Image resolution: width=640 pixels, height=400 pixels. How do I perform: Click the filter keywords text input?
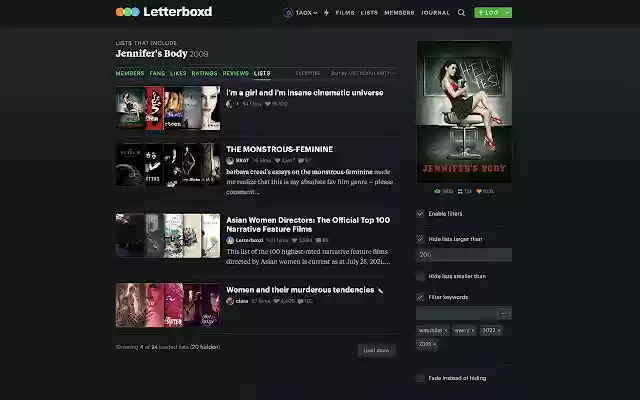point(456,313)
